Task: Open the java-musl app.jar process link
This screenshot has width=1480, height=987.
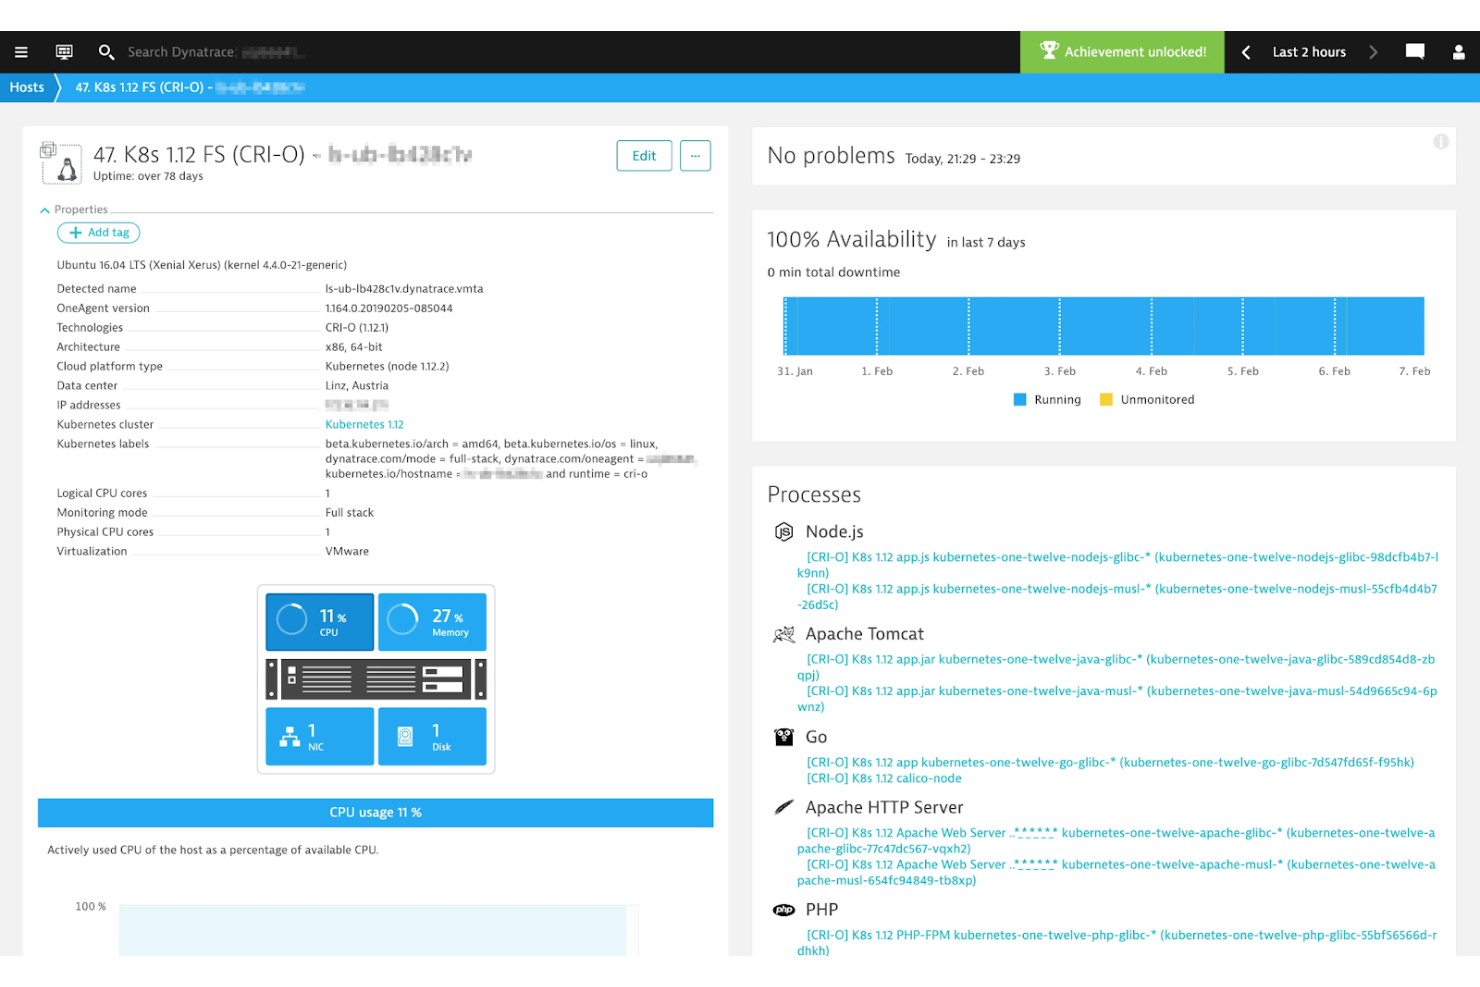Action: 1117,699
